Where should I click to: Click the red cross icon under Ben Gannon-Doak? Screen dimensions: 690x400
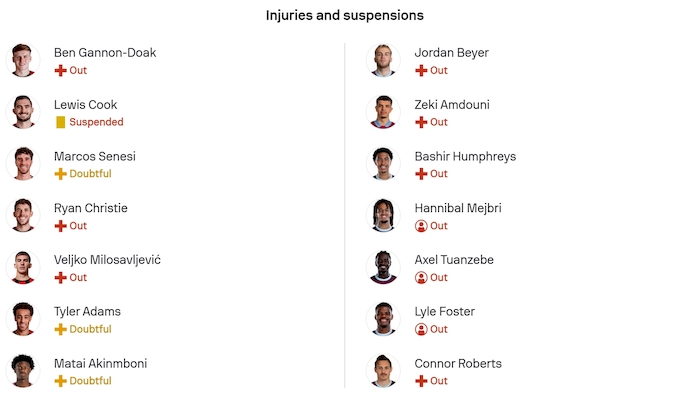60,71
